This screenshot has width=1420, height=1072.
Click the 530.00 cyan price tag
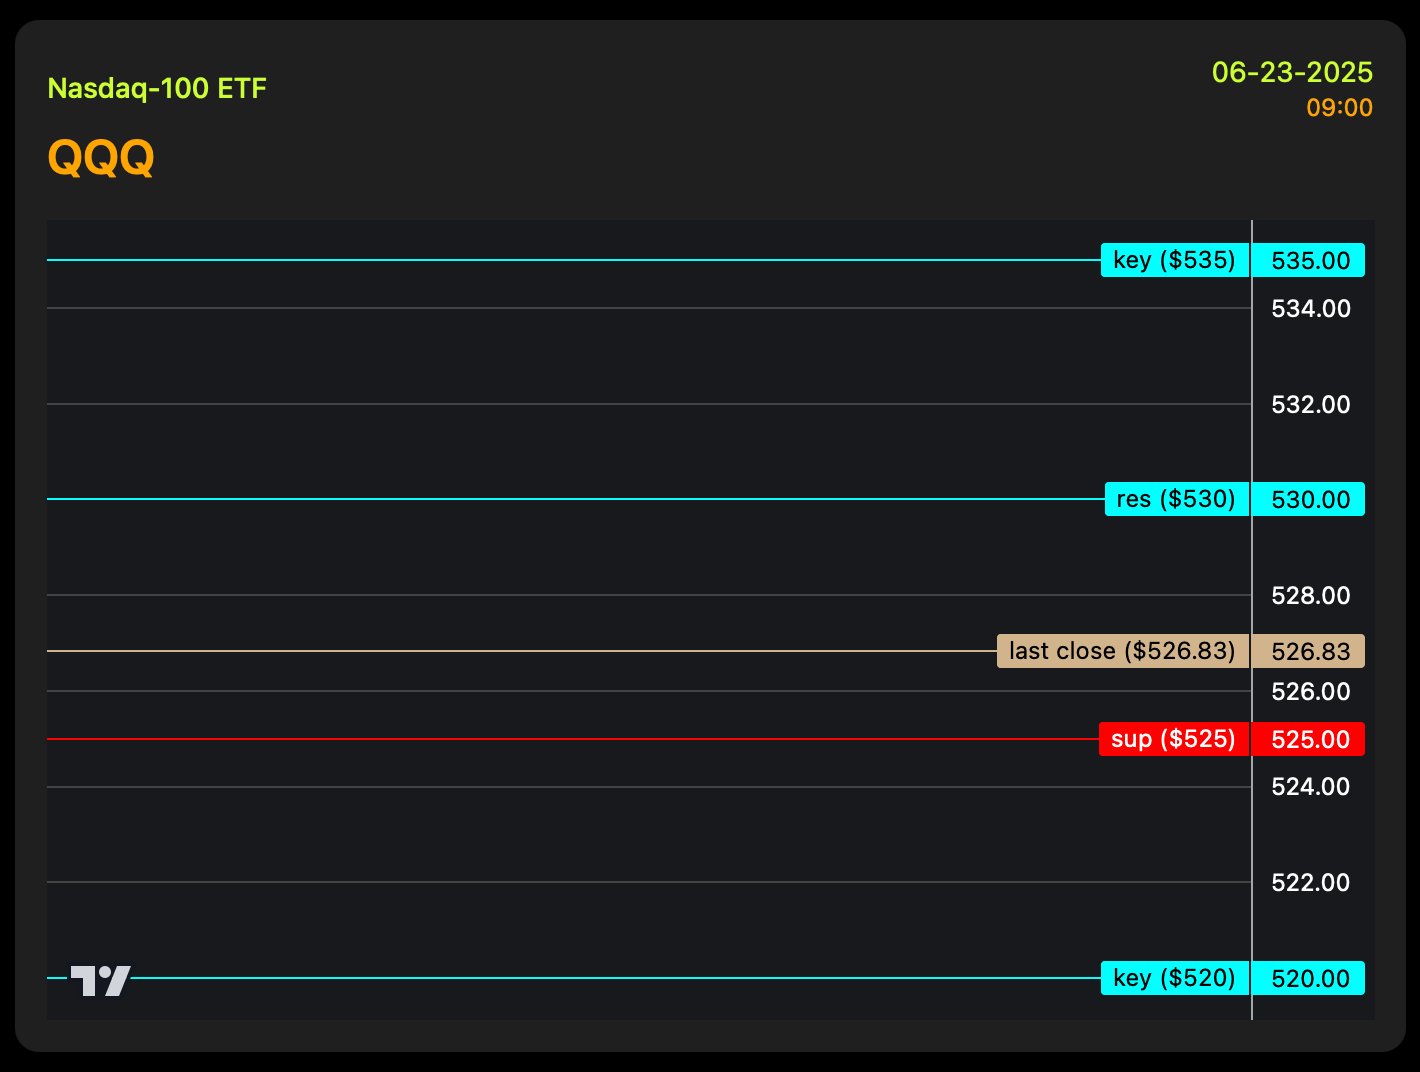tap(1309, 500)
